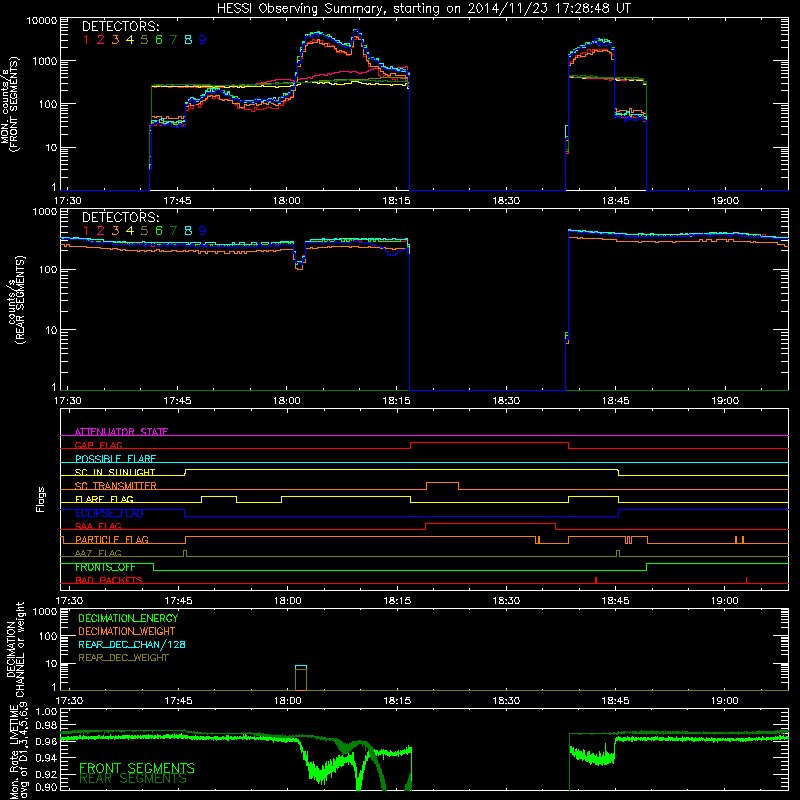
Task: Click the vertical Flags axis label
Action: pos(41,499)
